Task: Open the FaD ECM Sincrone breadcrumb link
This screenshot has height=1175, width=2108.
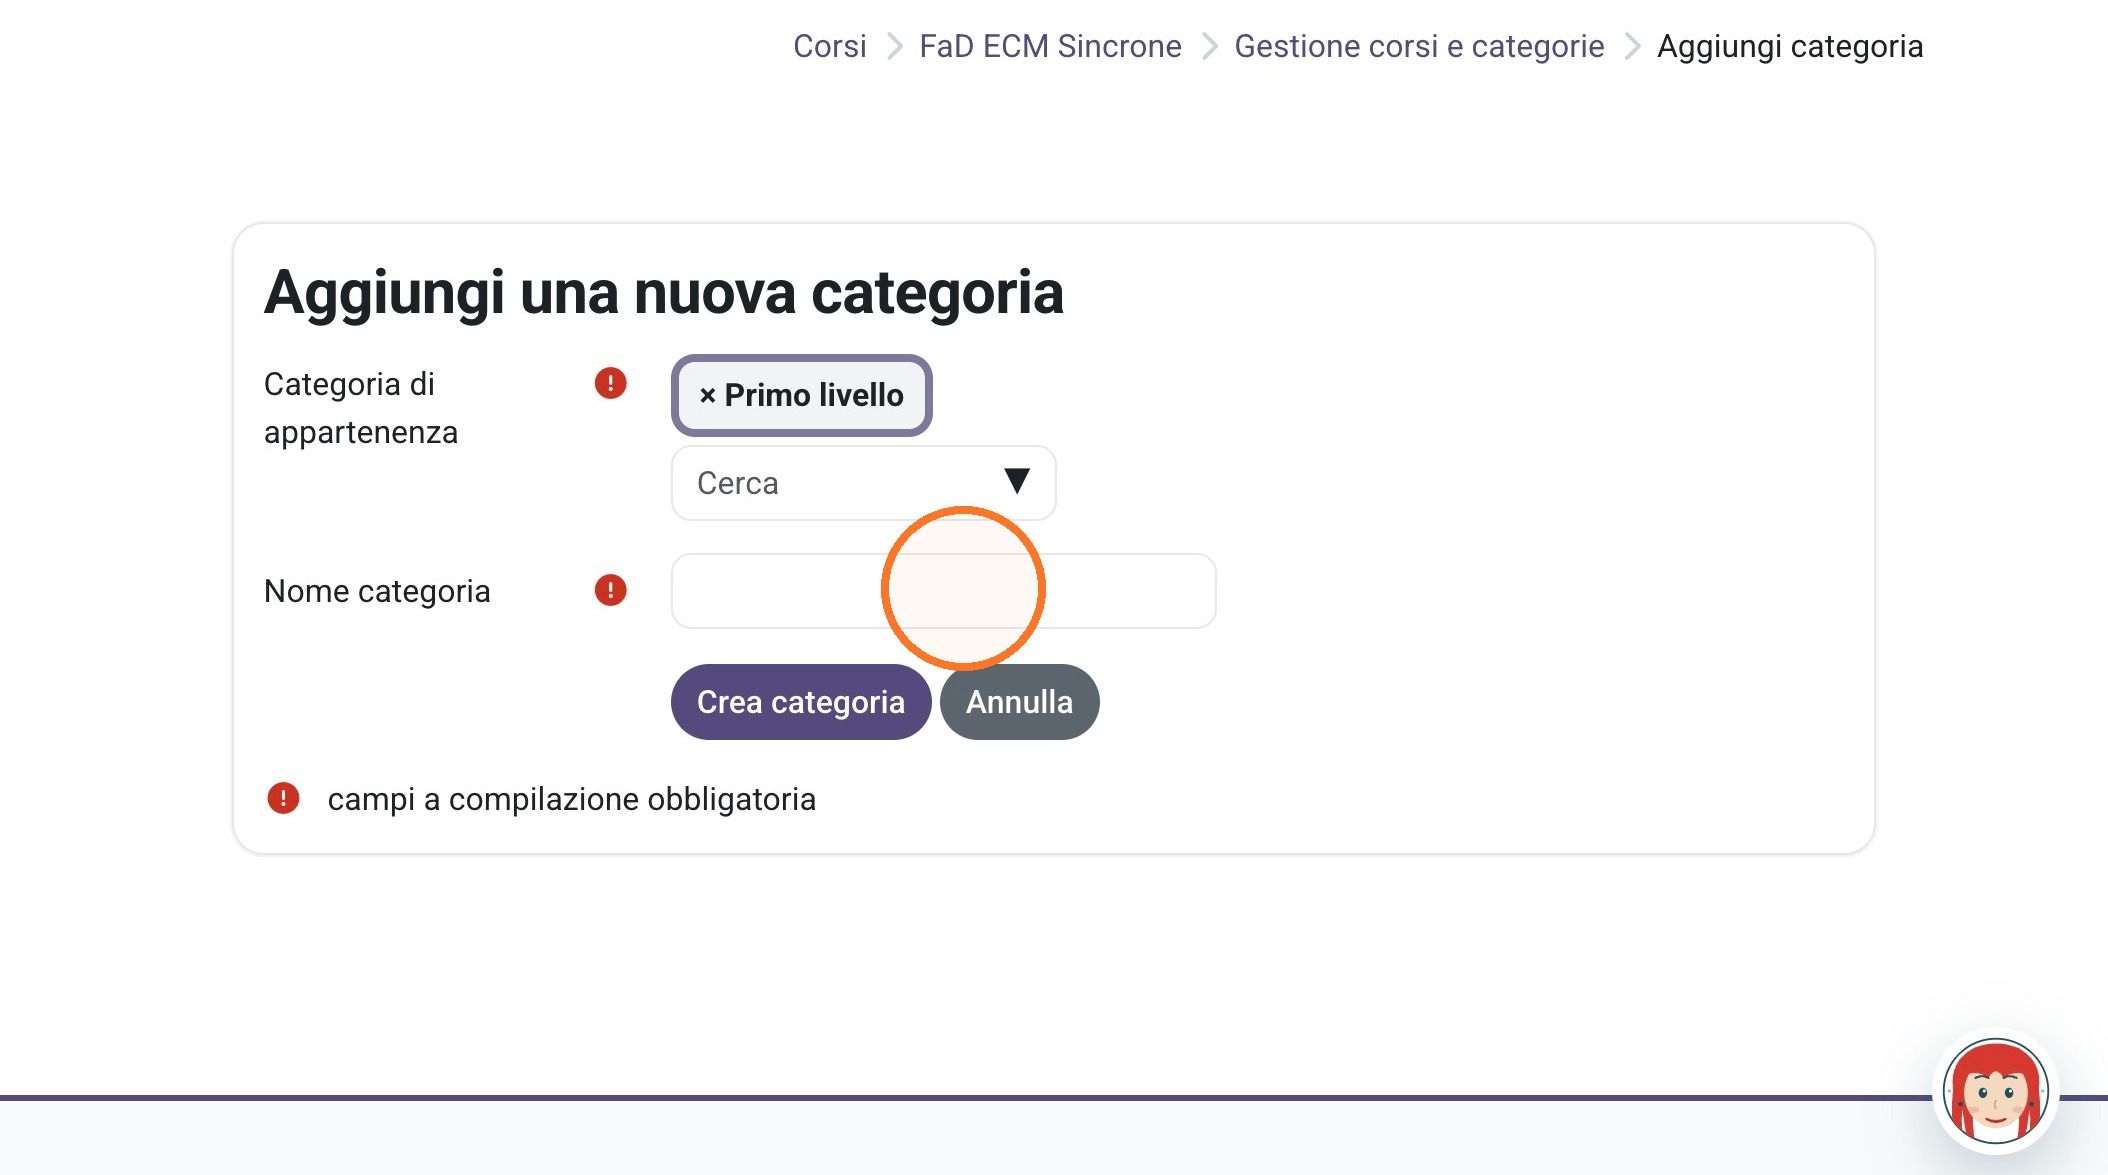Action: tap(1050, 46)
